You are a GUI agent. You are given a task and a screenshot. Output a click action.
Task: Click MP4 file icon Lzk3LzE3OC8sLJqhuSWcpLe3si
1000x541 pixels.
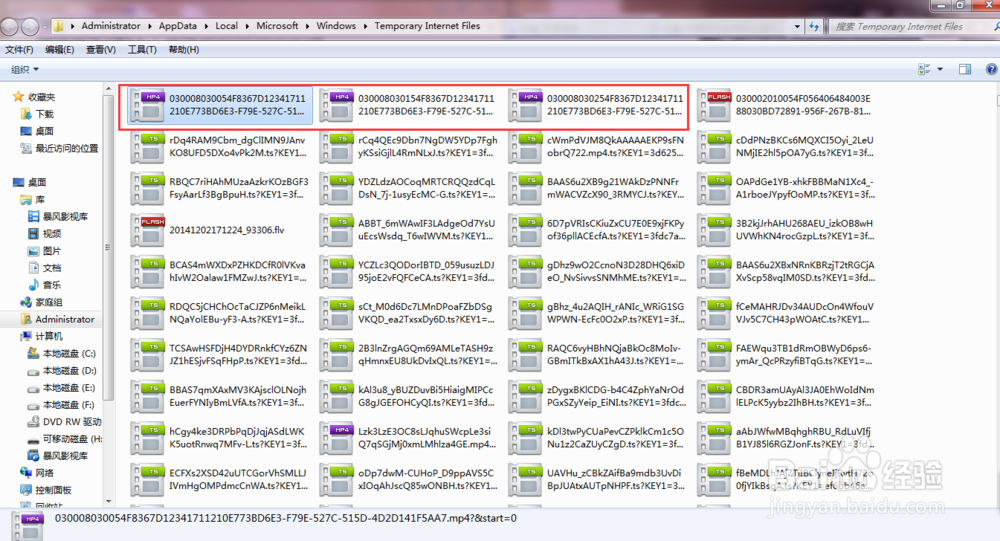click(337, 438)
